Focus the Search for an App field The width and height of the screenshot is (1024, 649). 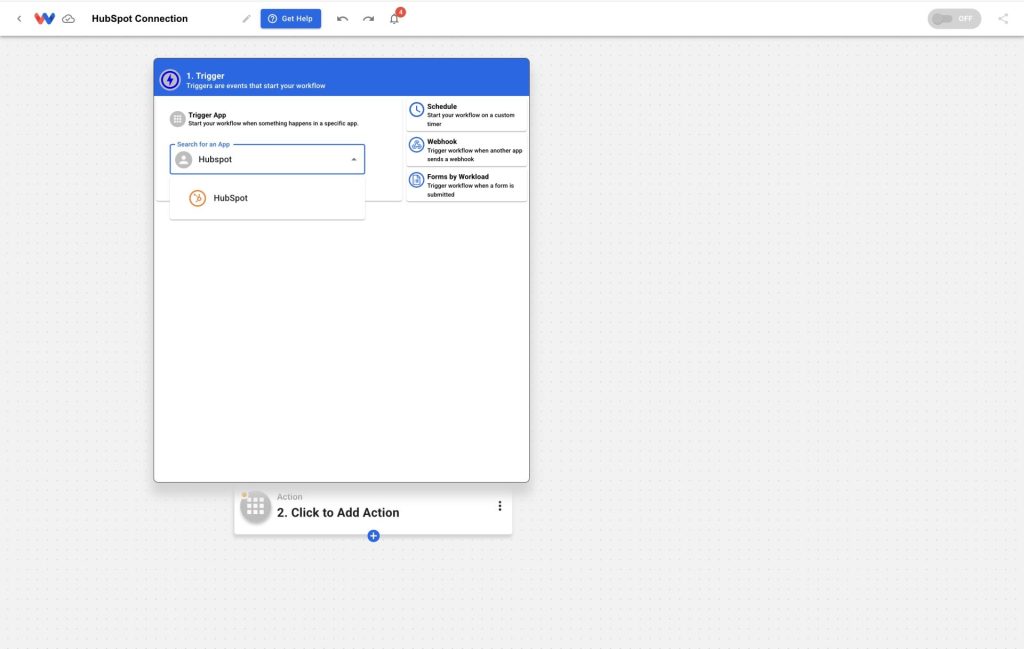coord(267,159)
